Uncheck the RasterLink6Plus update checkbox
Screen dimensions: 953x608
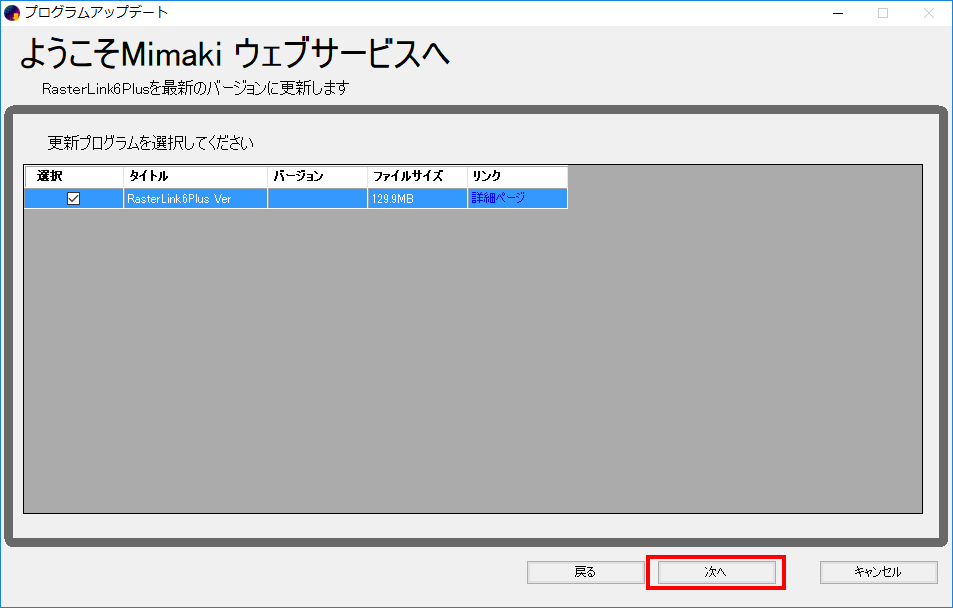74,198
